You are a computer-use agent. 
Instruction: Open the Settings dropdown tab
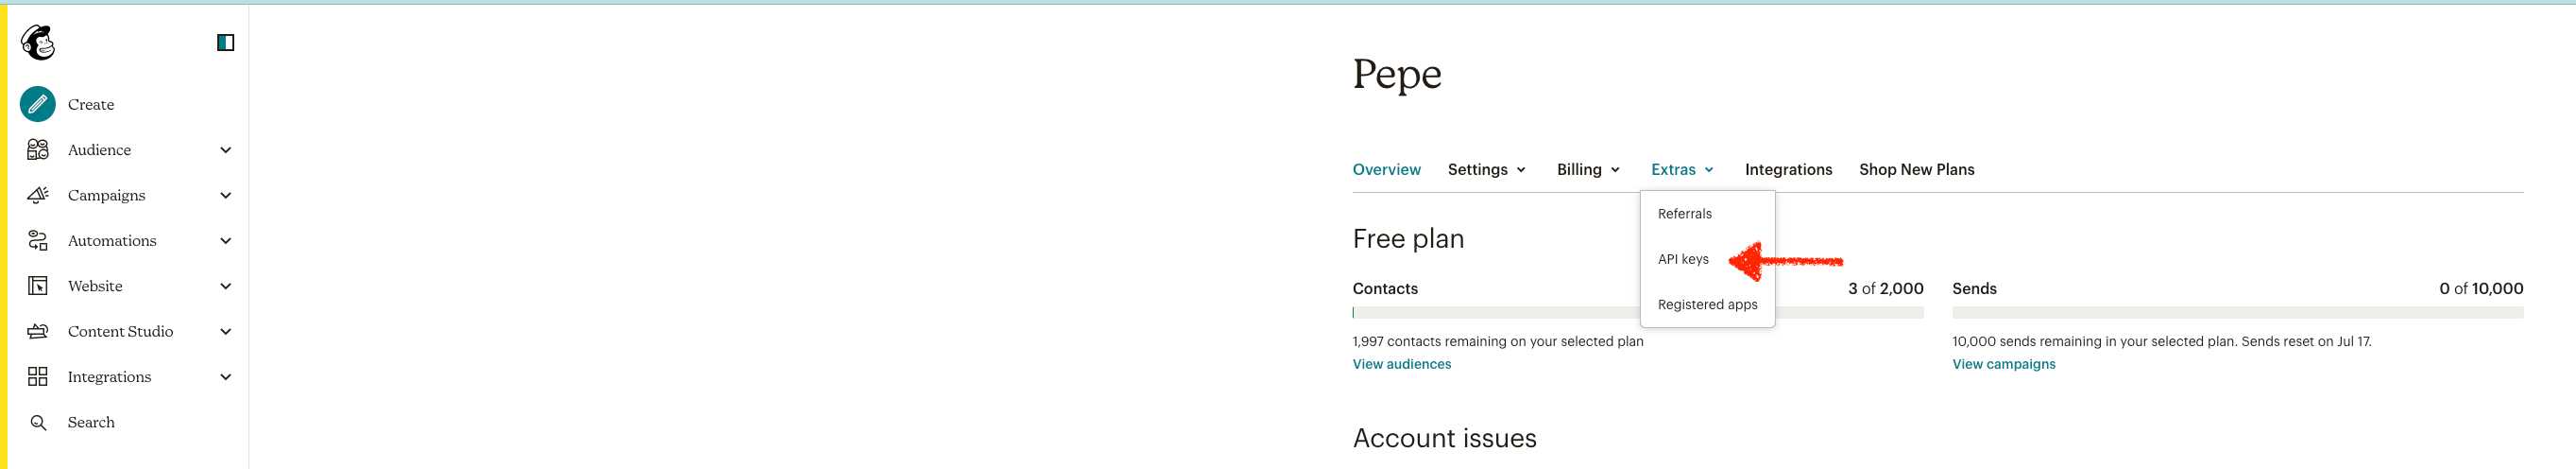coord(1486,170)
